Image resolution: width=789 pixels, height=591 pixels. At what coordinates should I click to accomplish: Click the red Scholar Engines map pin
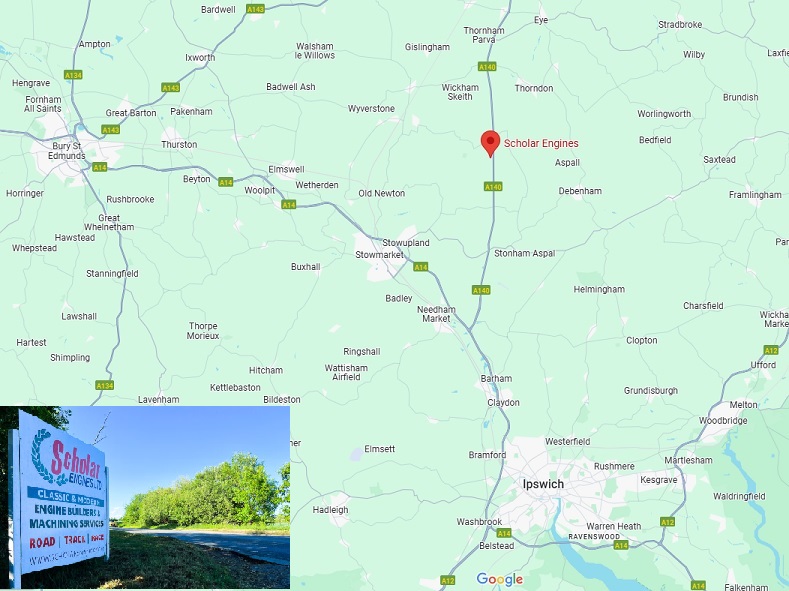click(491, 143)
